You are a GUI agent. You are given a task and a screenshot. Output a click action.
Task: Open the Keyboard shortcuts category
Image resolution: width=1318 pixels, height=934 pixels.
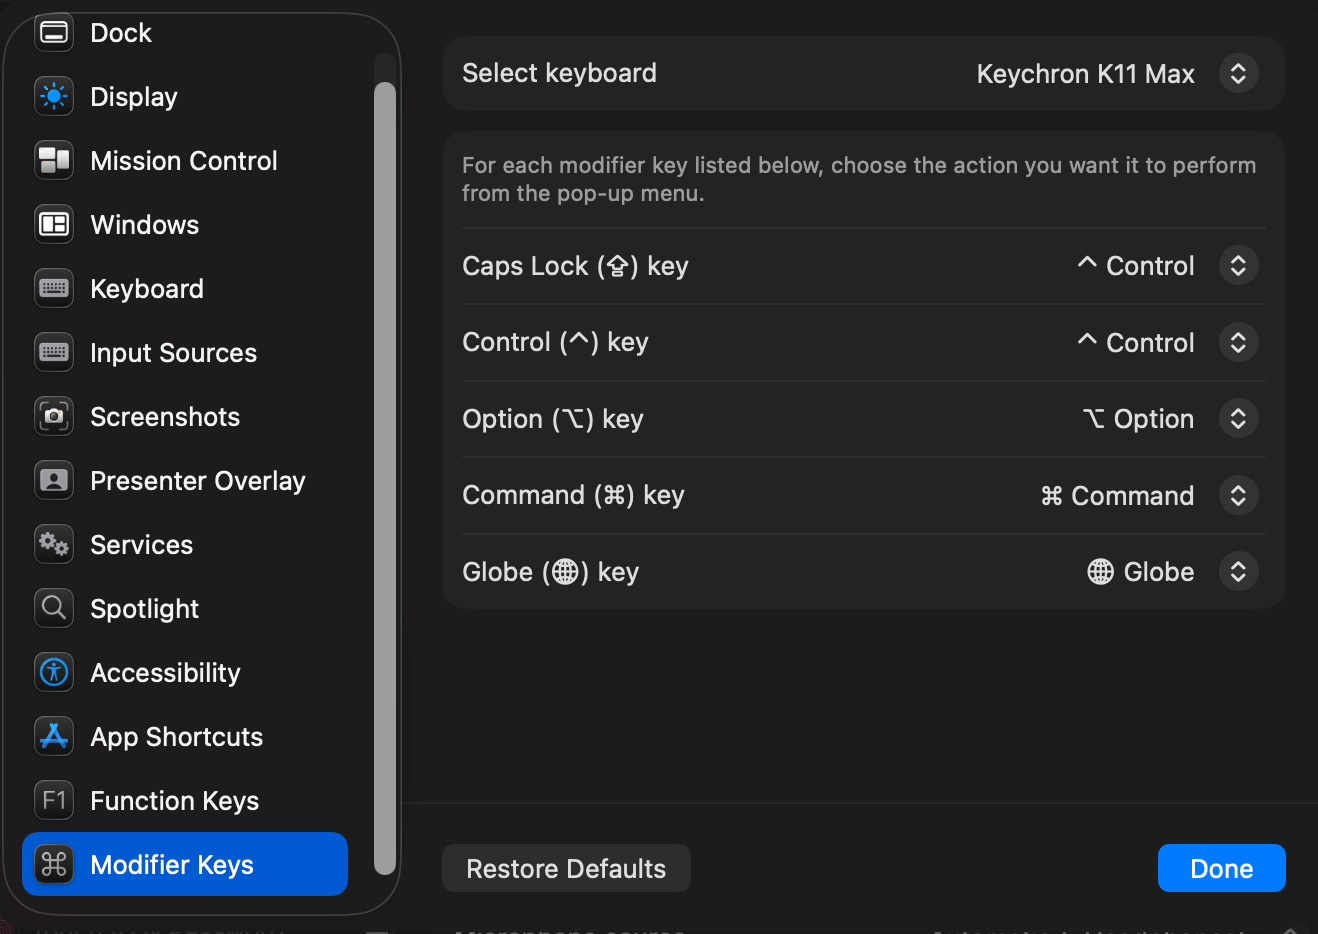pos(185,289)
